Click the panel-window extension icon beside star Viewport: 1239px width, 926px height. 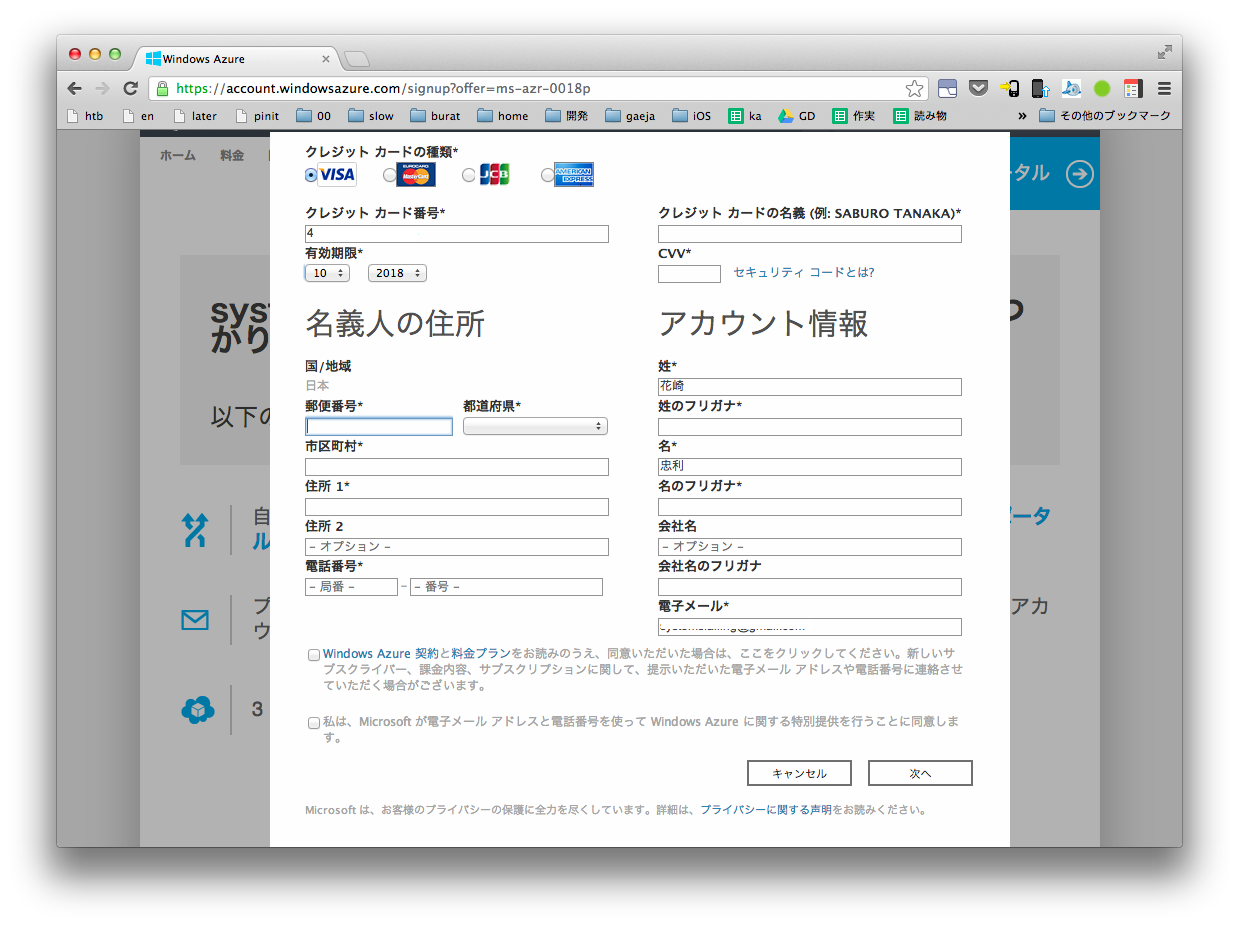tap(948, 88)
